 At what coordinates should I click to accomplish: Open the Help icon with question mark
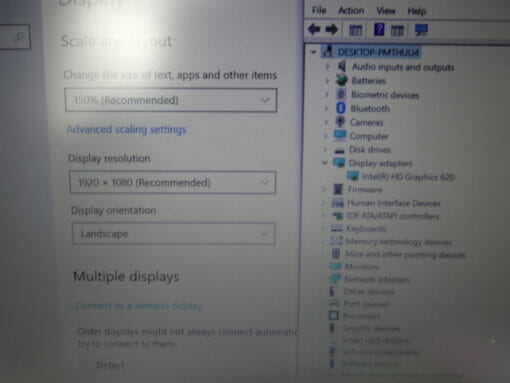(379, 30)
